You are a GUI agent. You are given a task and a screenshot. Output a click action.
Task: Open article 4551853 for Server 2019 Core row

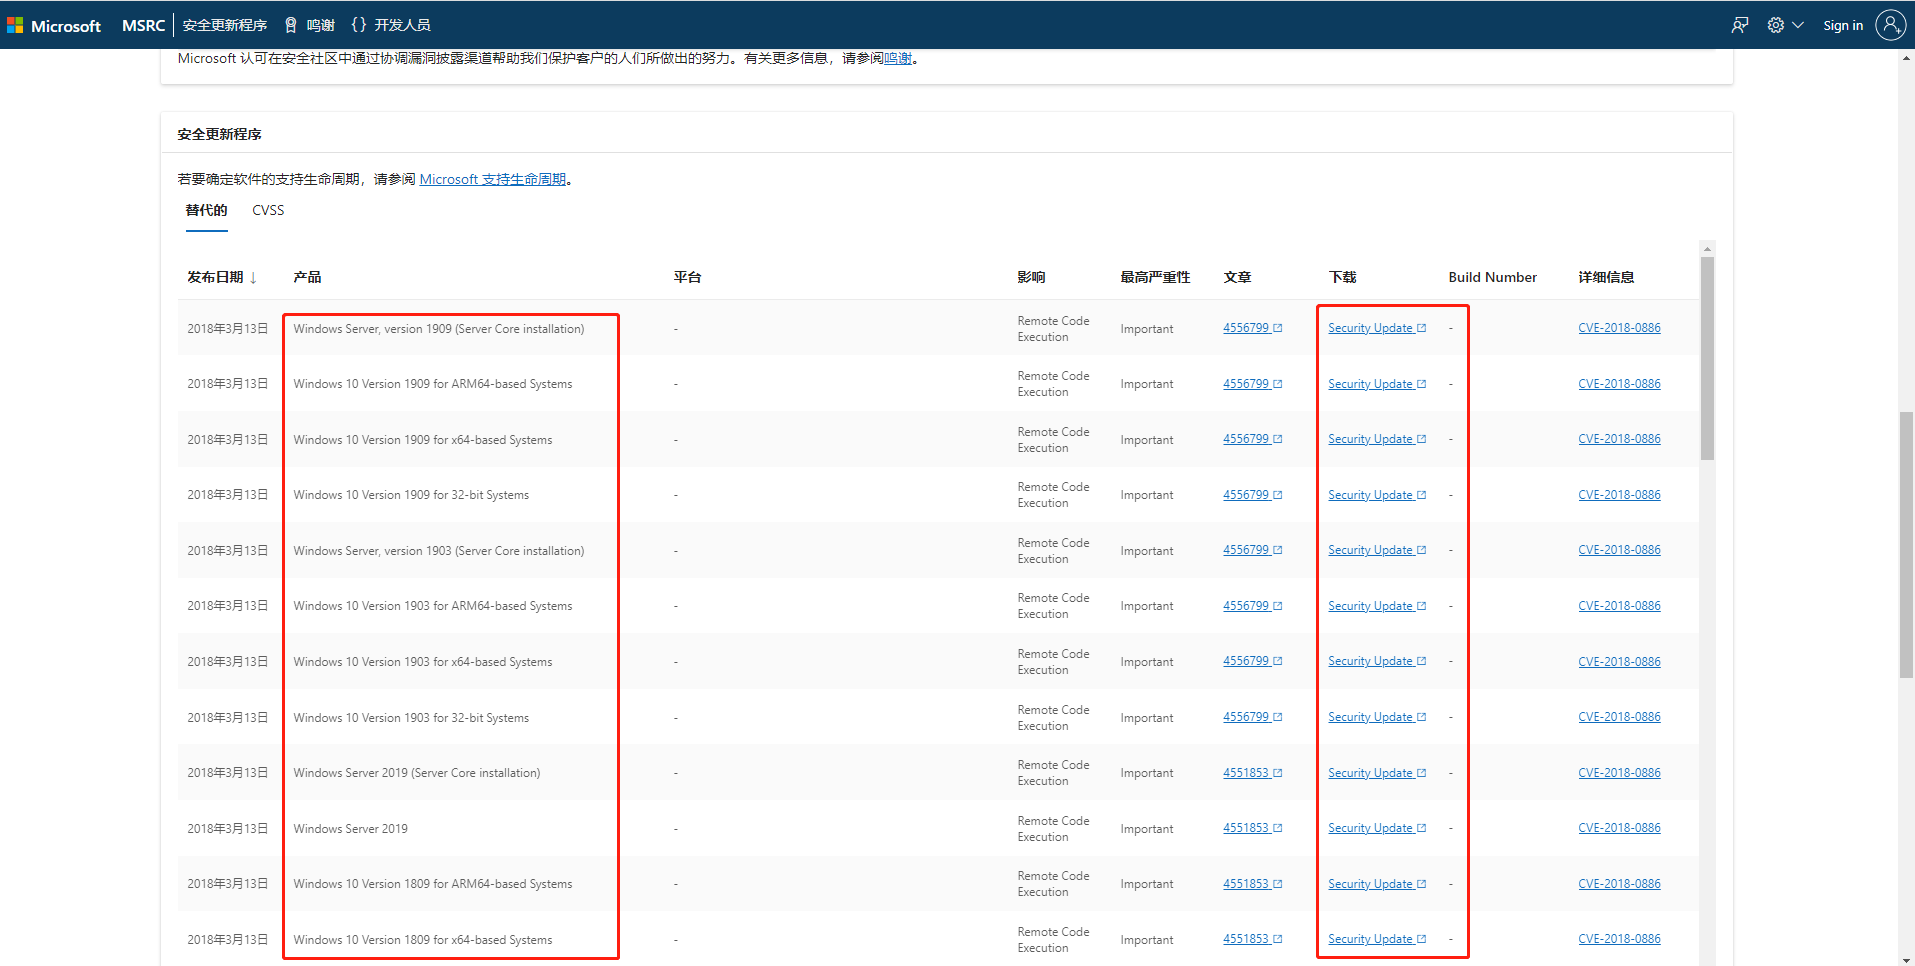pos(1252,773)
